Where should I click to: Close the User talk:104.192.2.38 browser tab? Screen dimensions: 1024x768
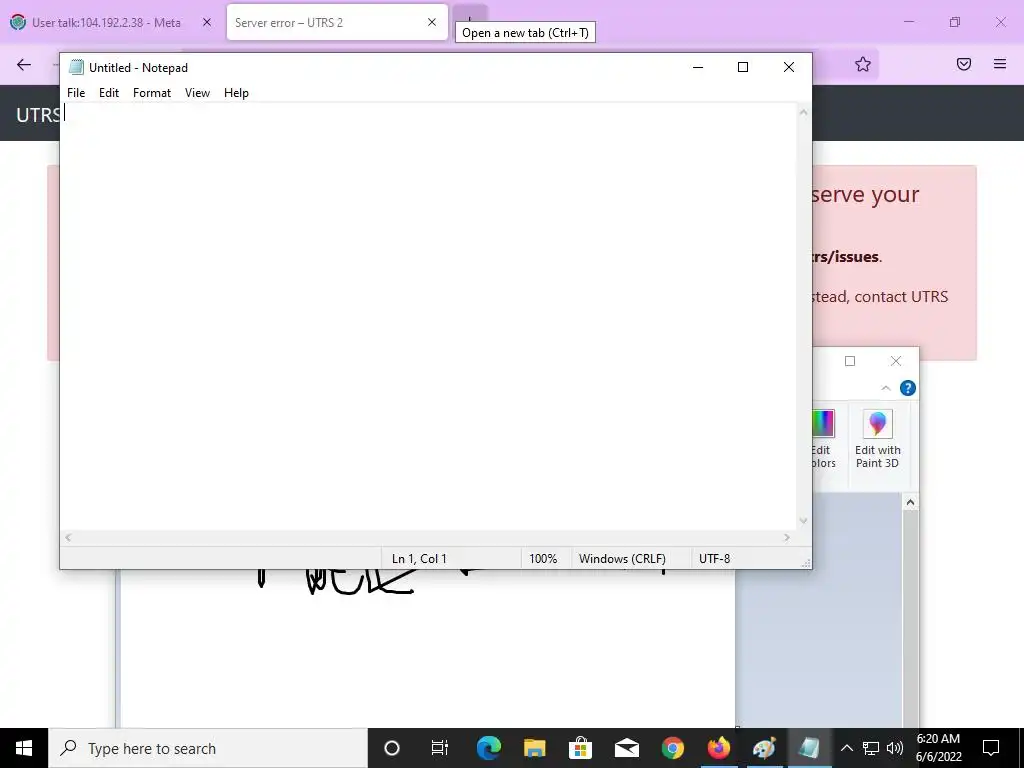[207, 22]
